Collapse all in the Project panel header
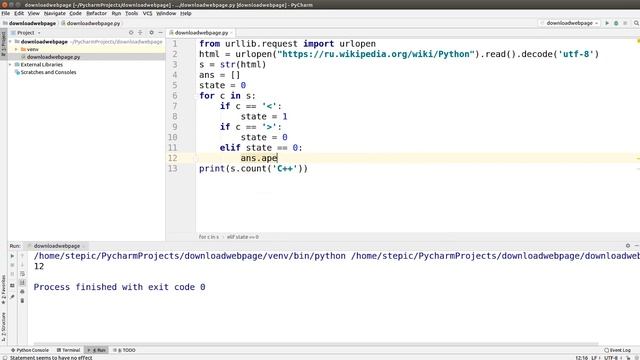Screen dimensions: 640x360 tap(140, 33)
